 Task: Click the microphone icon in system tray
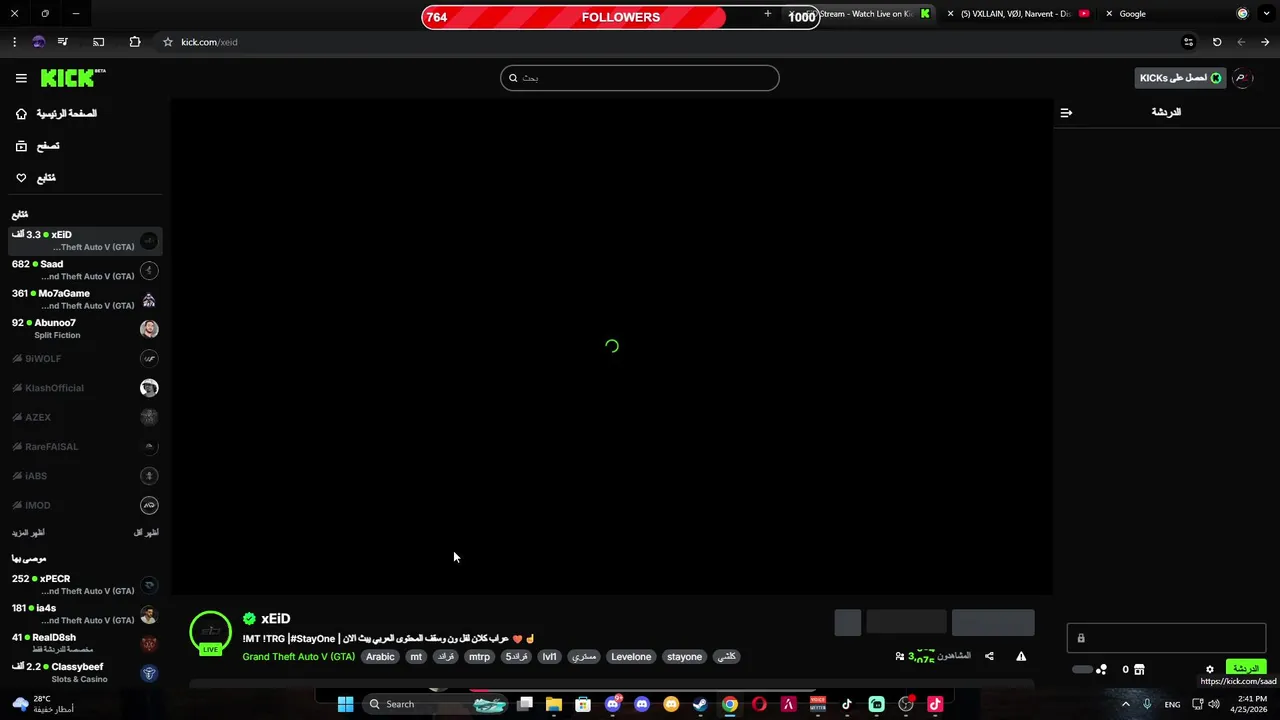tap(1147, 704)
